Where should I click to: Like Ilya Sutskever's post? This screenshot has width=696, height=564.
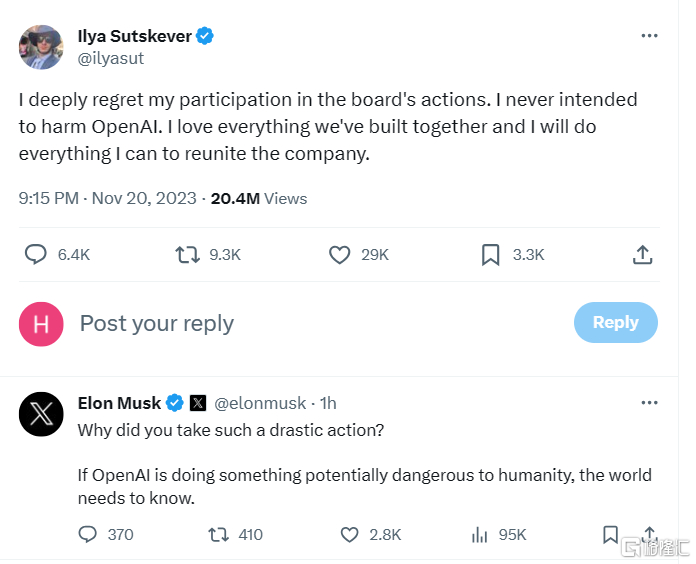(340, 254)
